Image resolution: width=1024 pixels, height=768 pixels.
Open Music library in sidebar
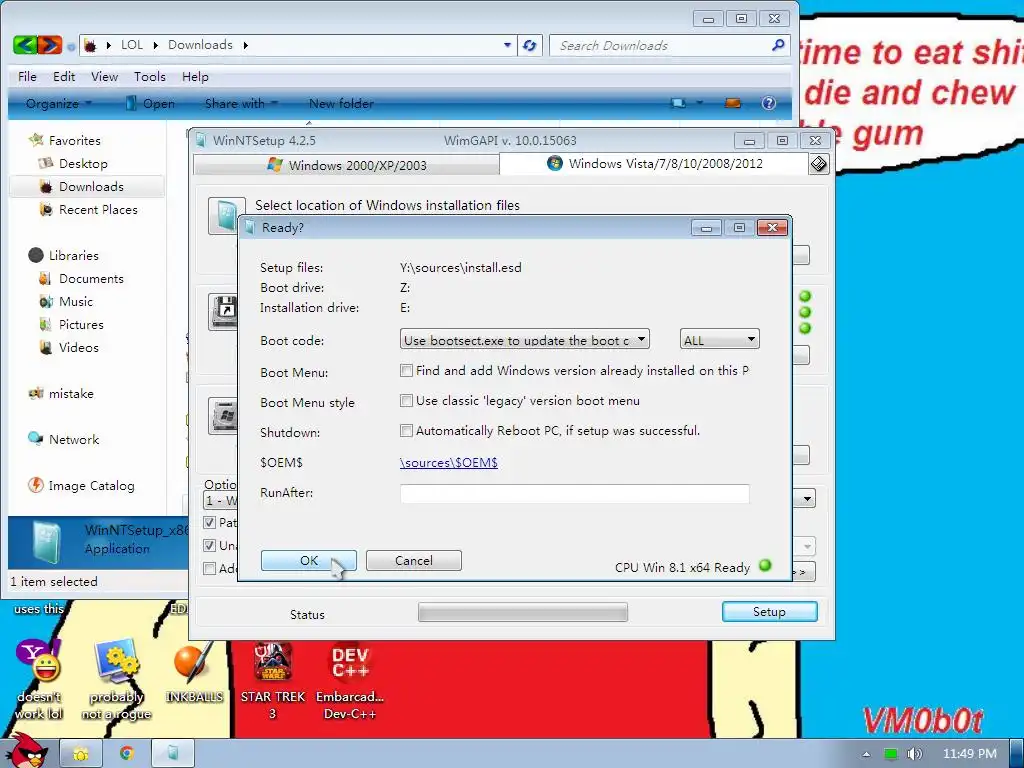coord(75,302)
